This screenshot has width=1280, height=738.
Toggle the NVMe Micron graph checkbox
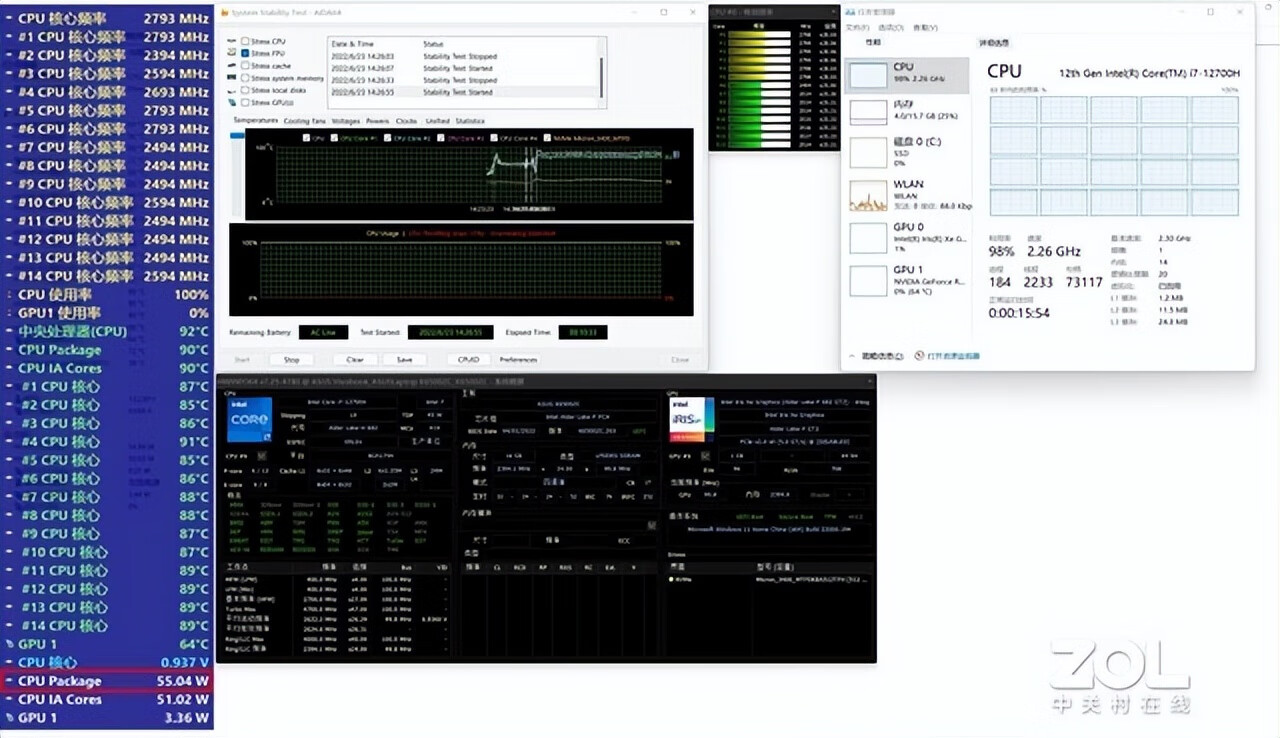pos(547,138)
